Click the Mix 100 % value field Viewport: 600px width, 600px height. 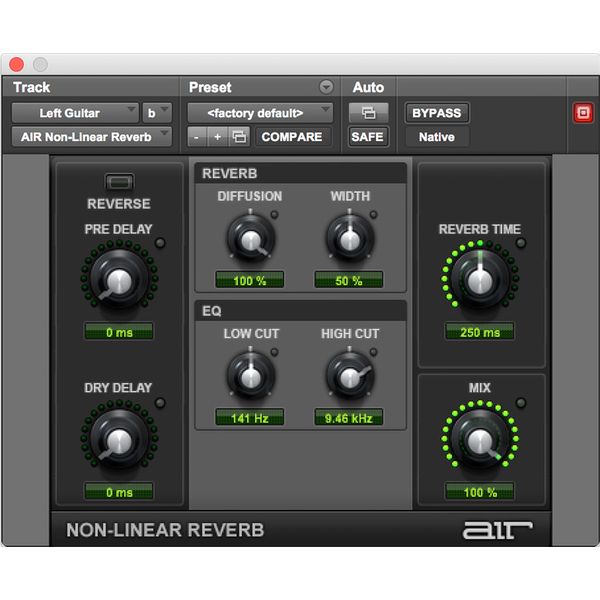coord(479,491)
